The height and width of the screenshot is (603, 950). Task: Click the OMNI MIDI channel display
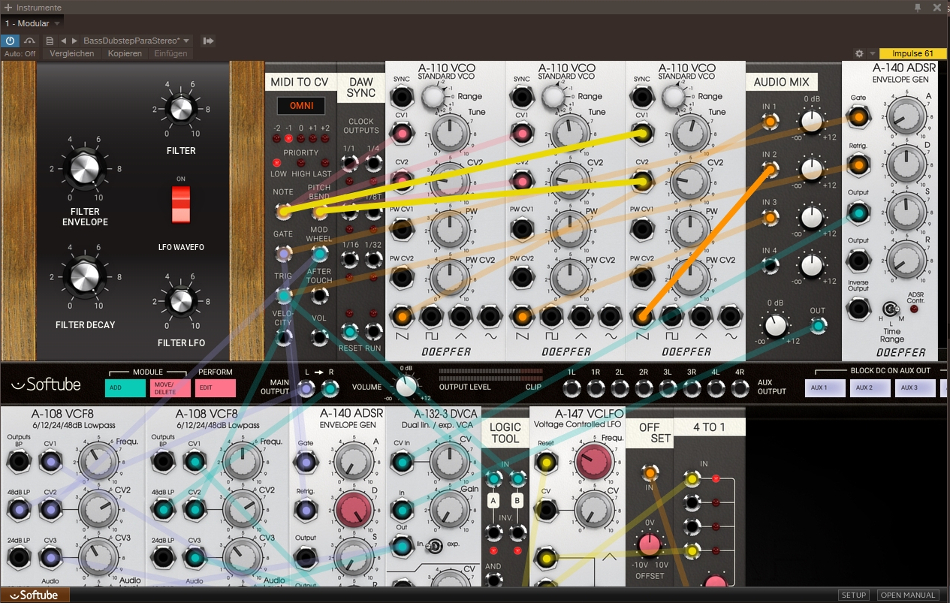301,105
